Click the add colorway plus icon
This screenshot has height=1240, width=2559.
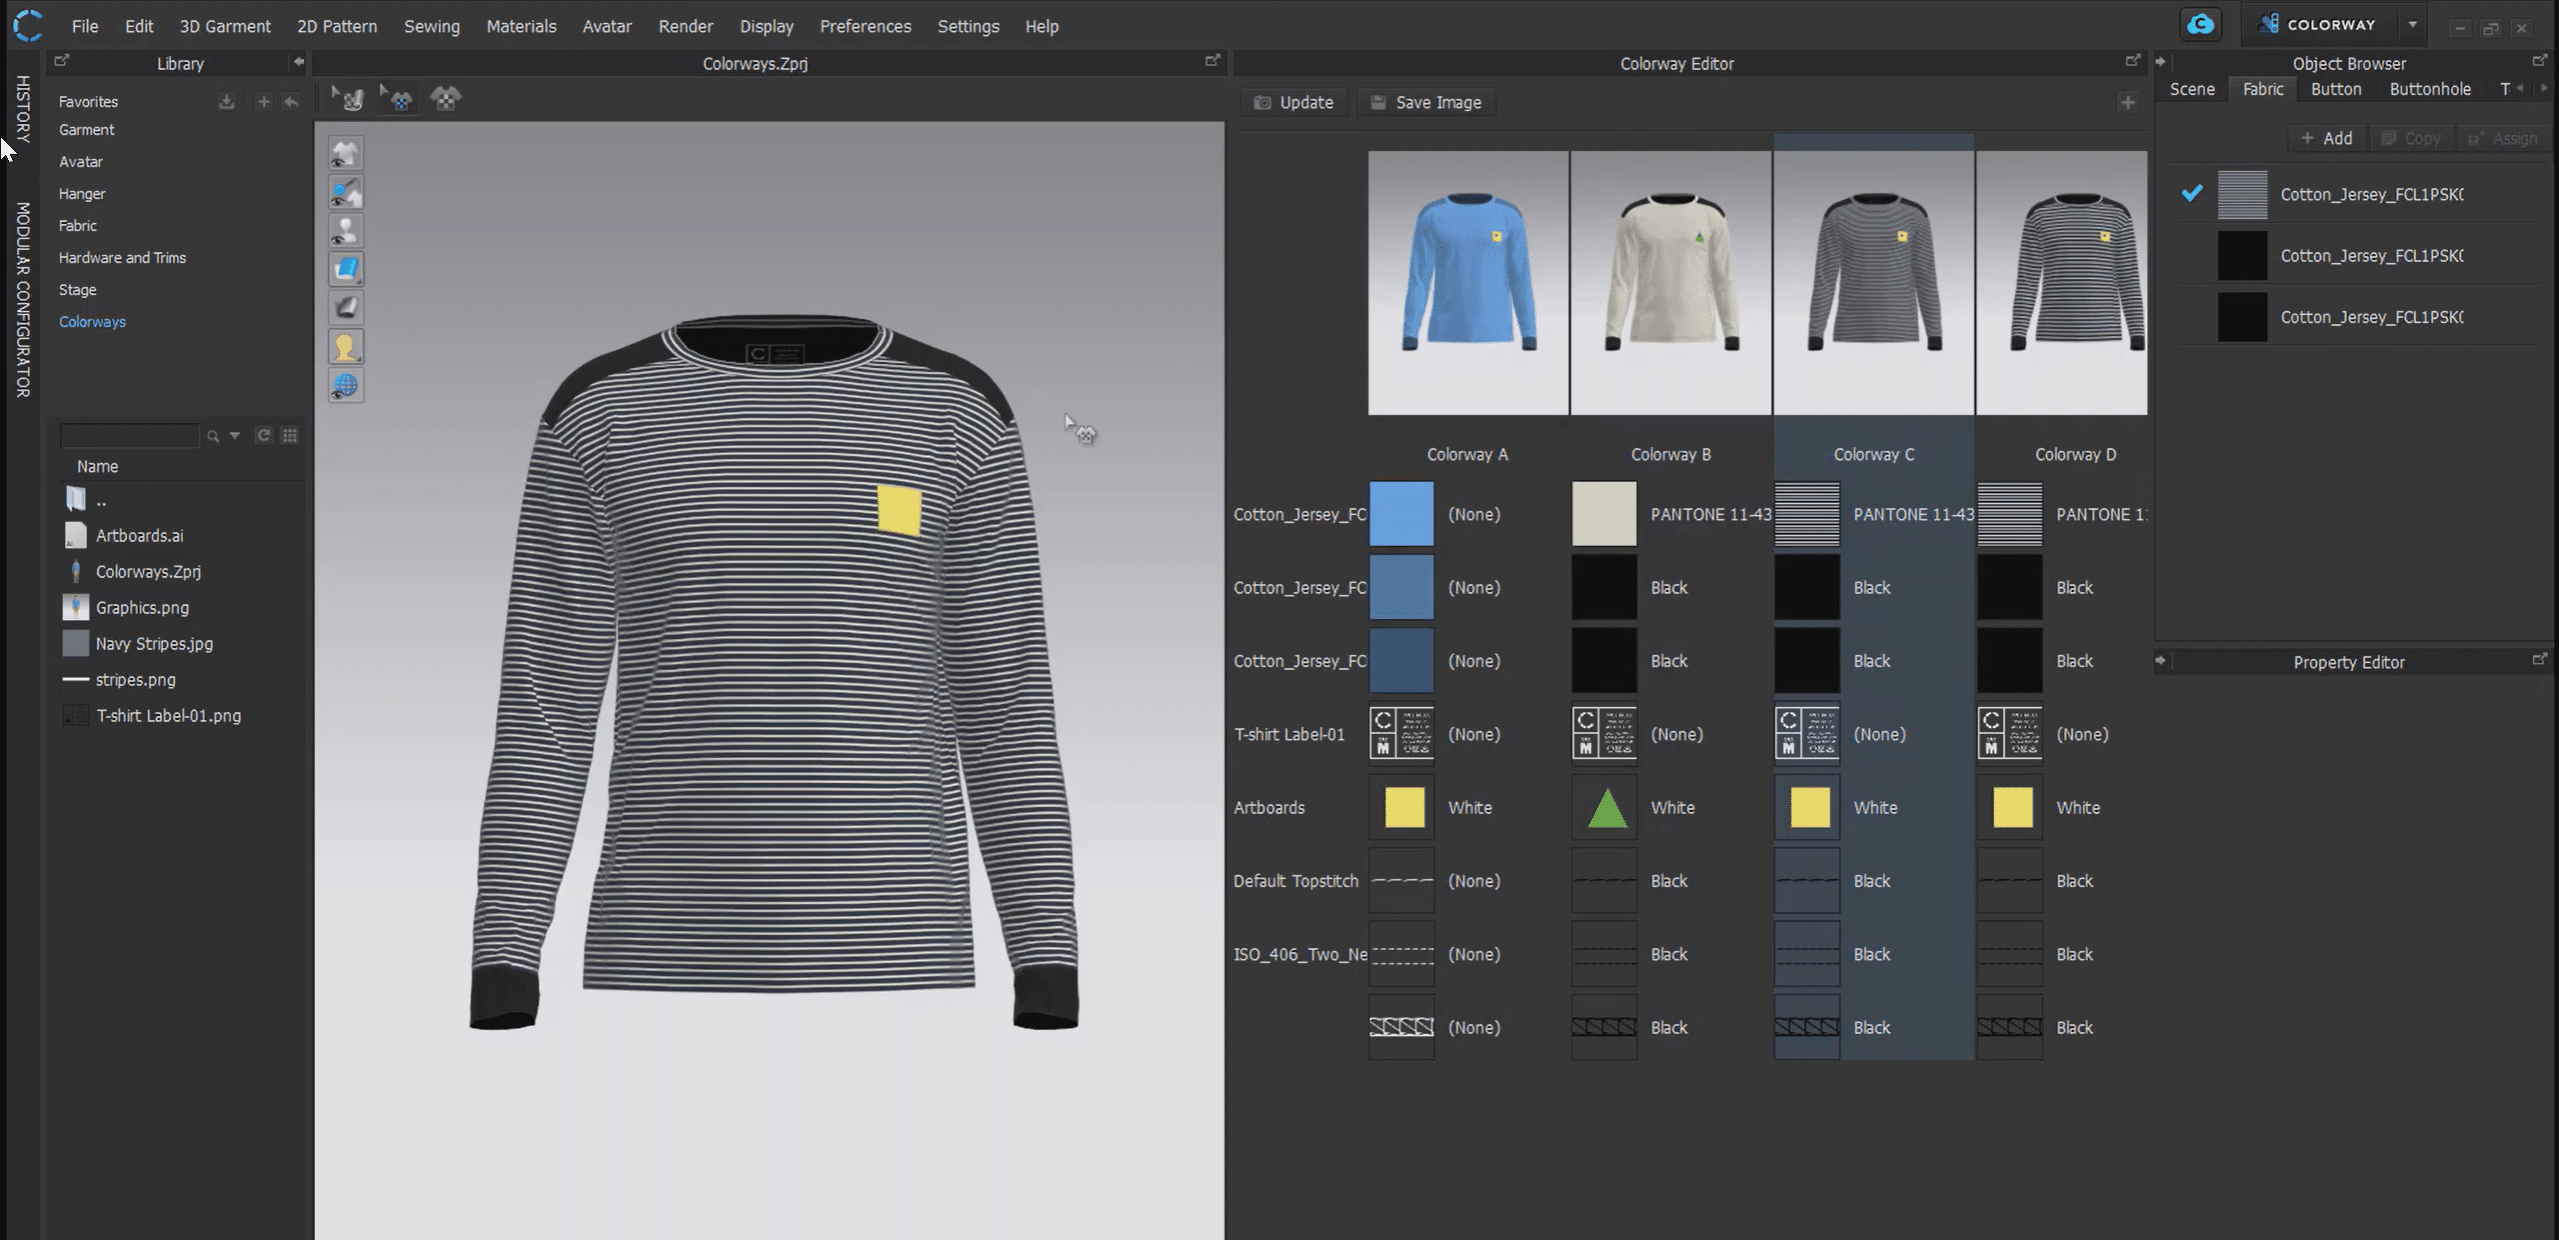tap(2127, 103)
